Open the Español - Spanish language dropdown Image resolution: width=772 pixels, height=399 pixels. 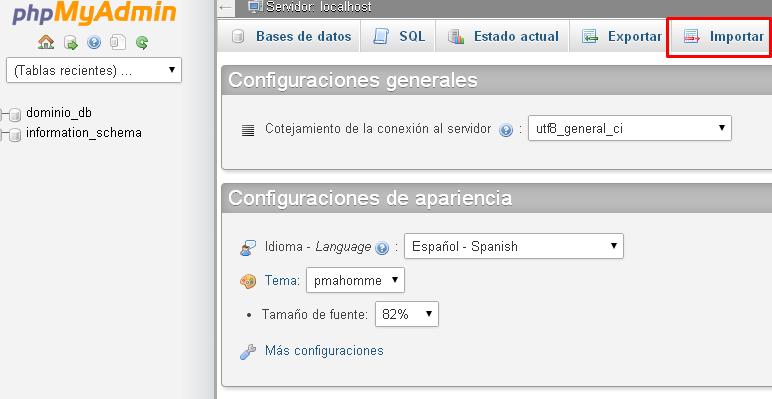pyautogui.click(x=514, y=246)
